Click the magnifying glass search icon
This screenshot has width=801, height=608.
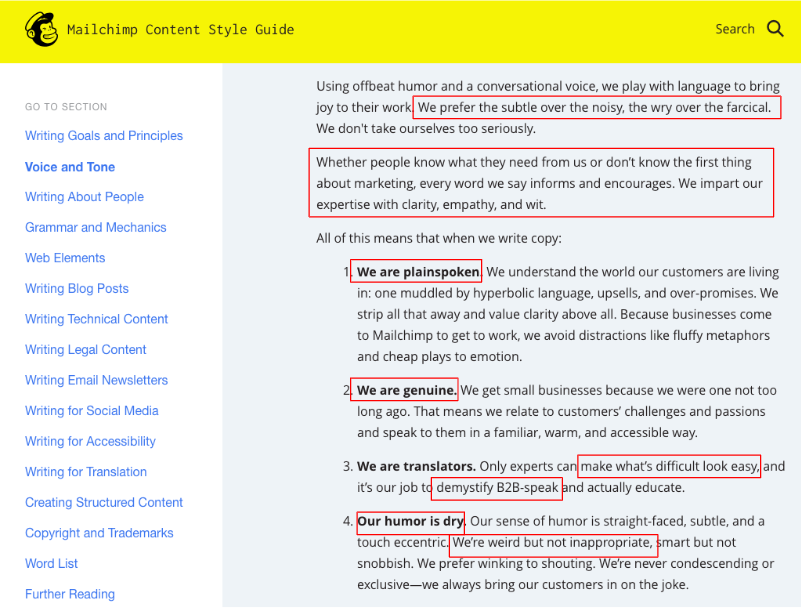coord(775,29)
